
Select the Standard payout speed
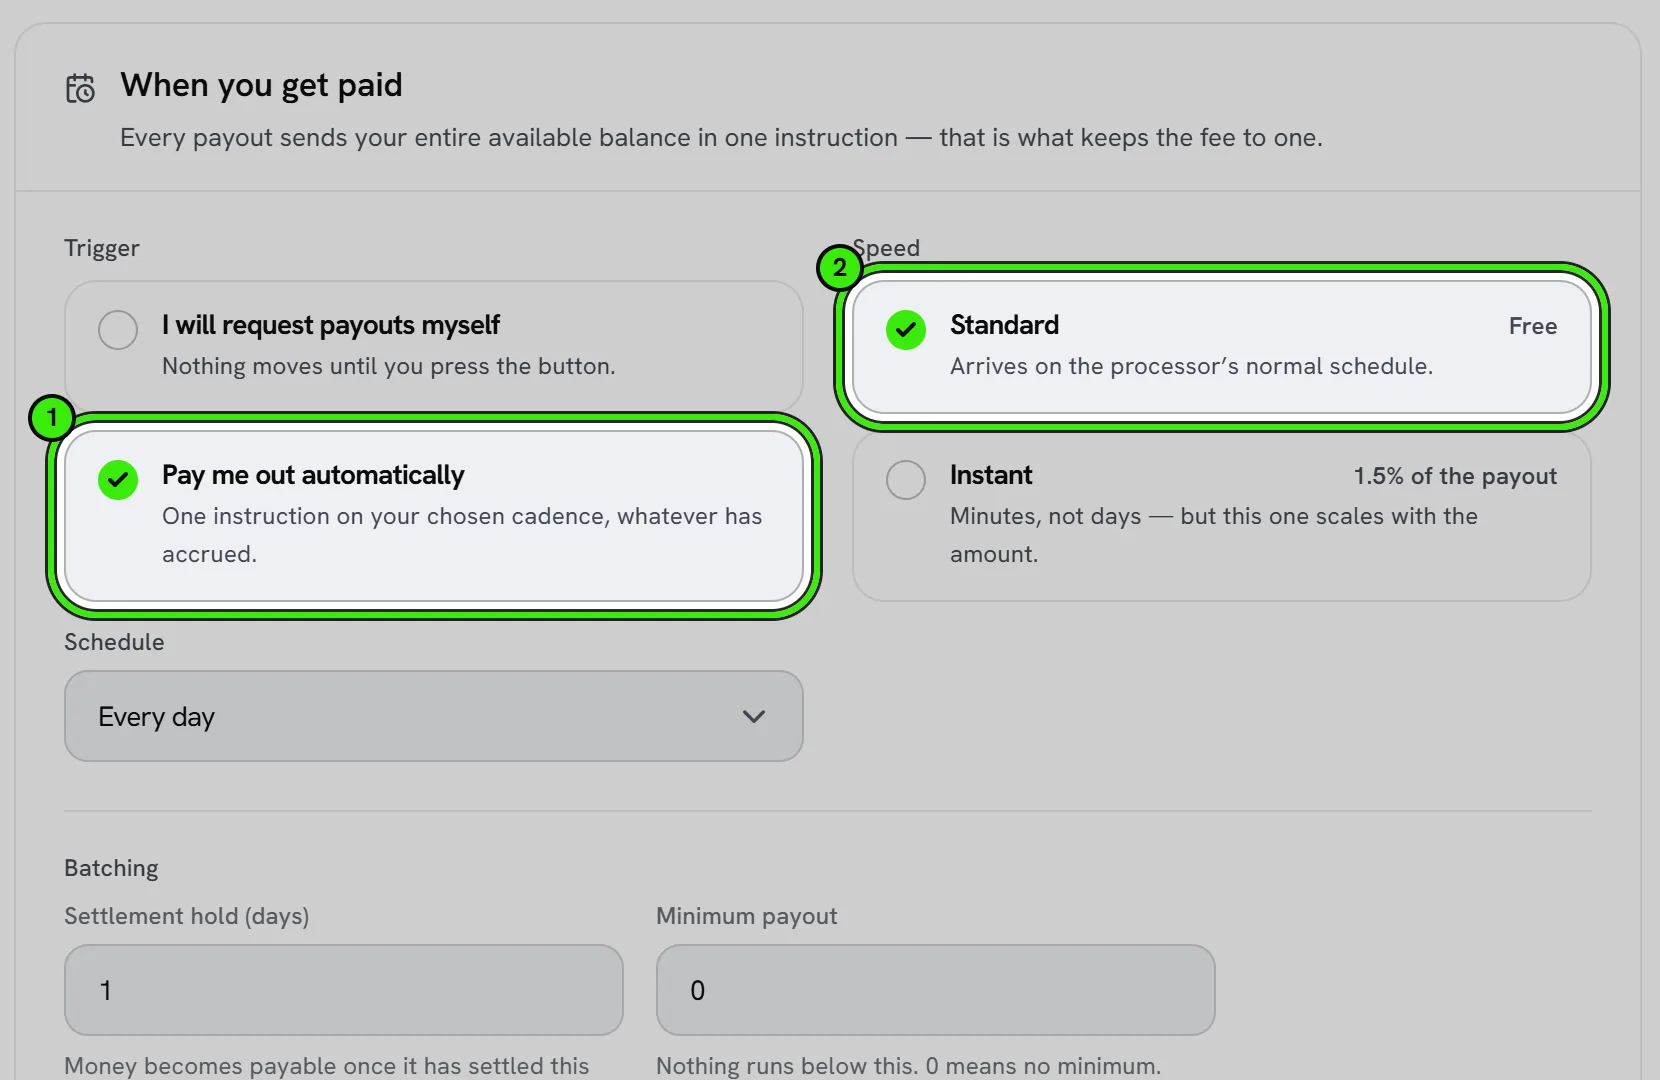coord(1222,346)
